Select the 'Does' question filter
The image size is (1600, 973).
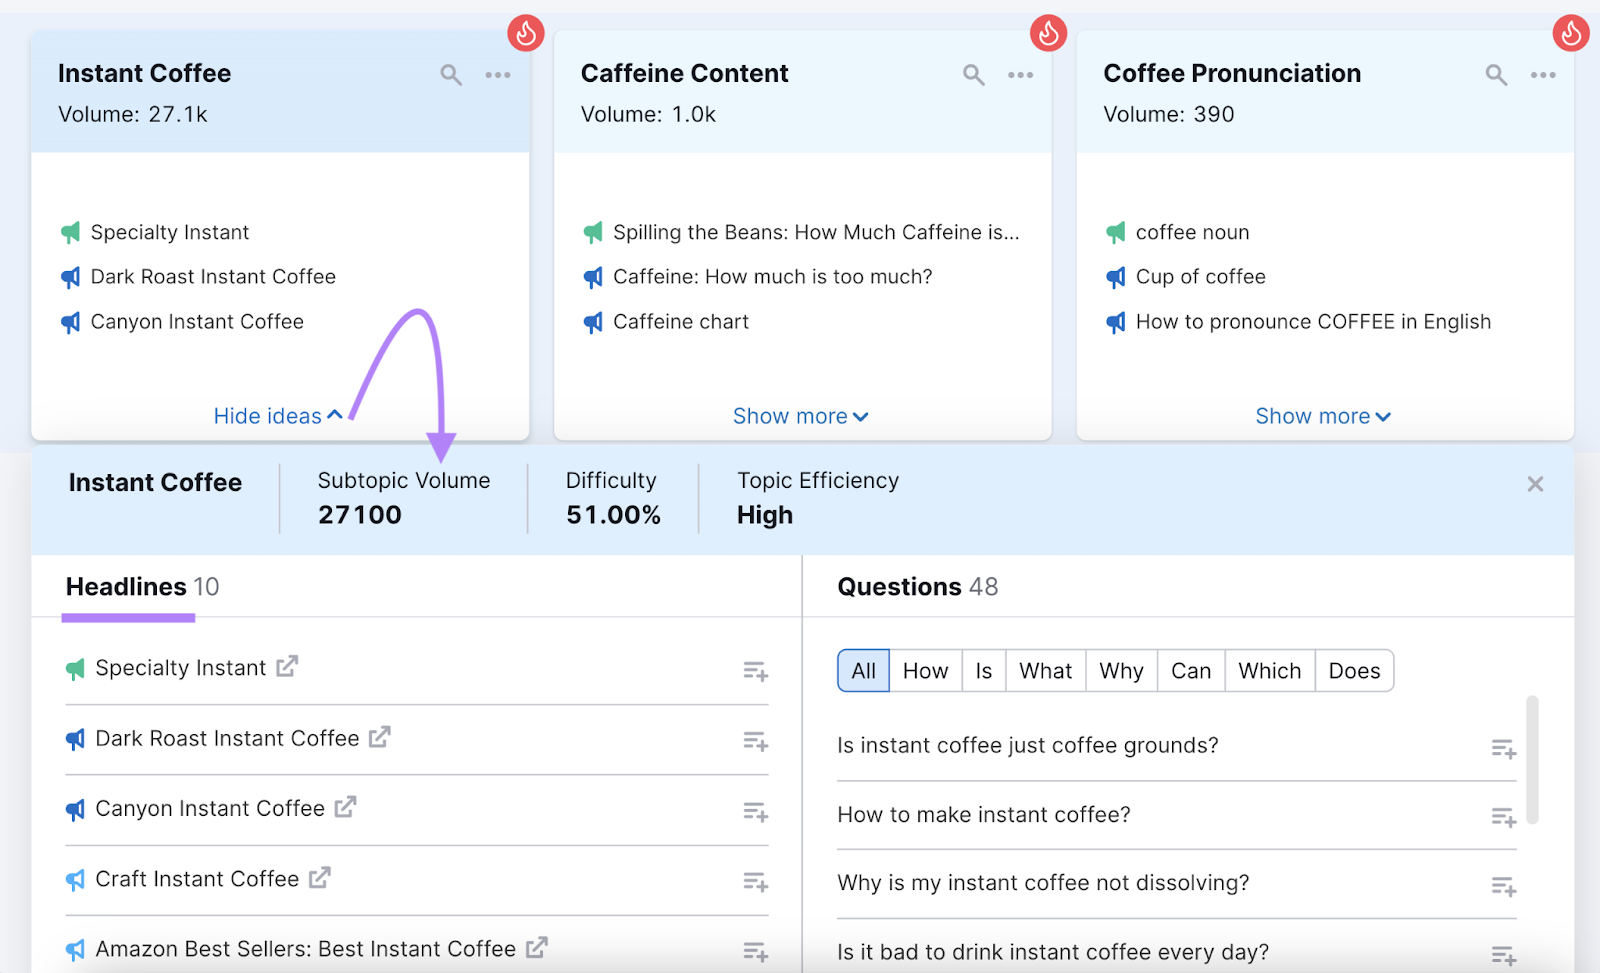coord(1354,670)
